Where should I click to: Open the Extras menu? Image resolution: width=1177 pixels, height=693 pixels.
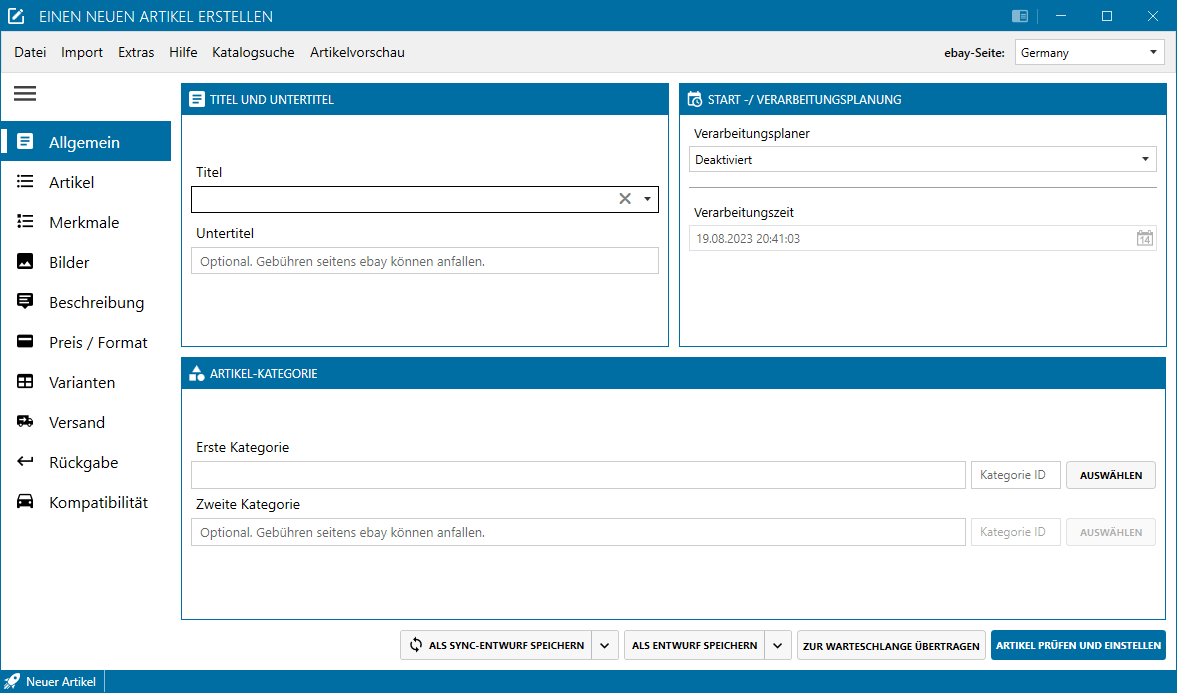click(x=136, y=53)
